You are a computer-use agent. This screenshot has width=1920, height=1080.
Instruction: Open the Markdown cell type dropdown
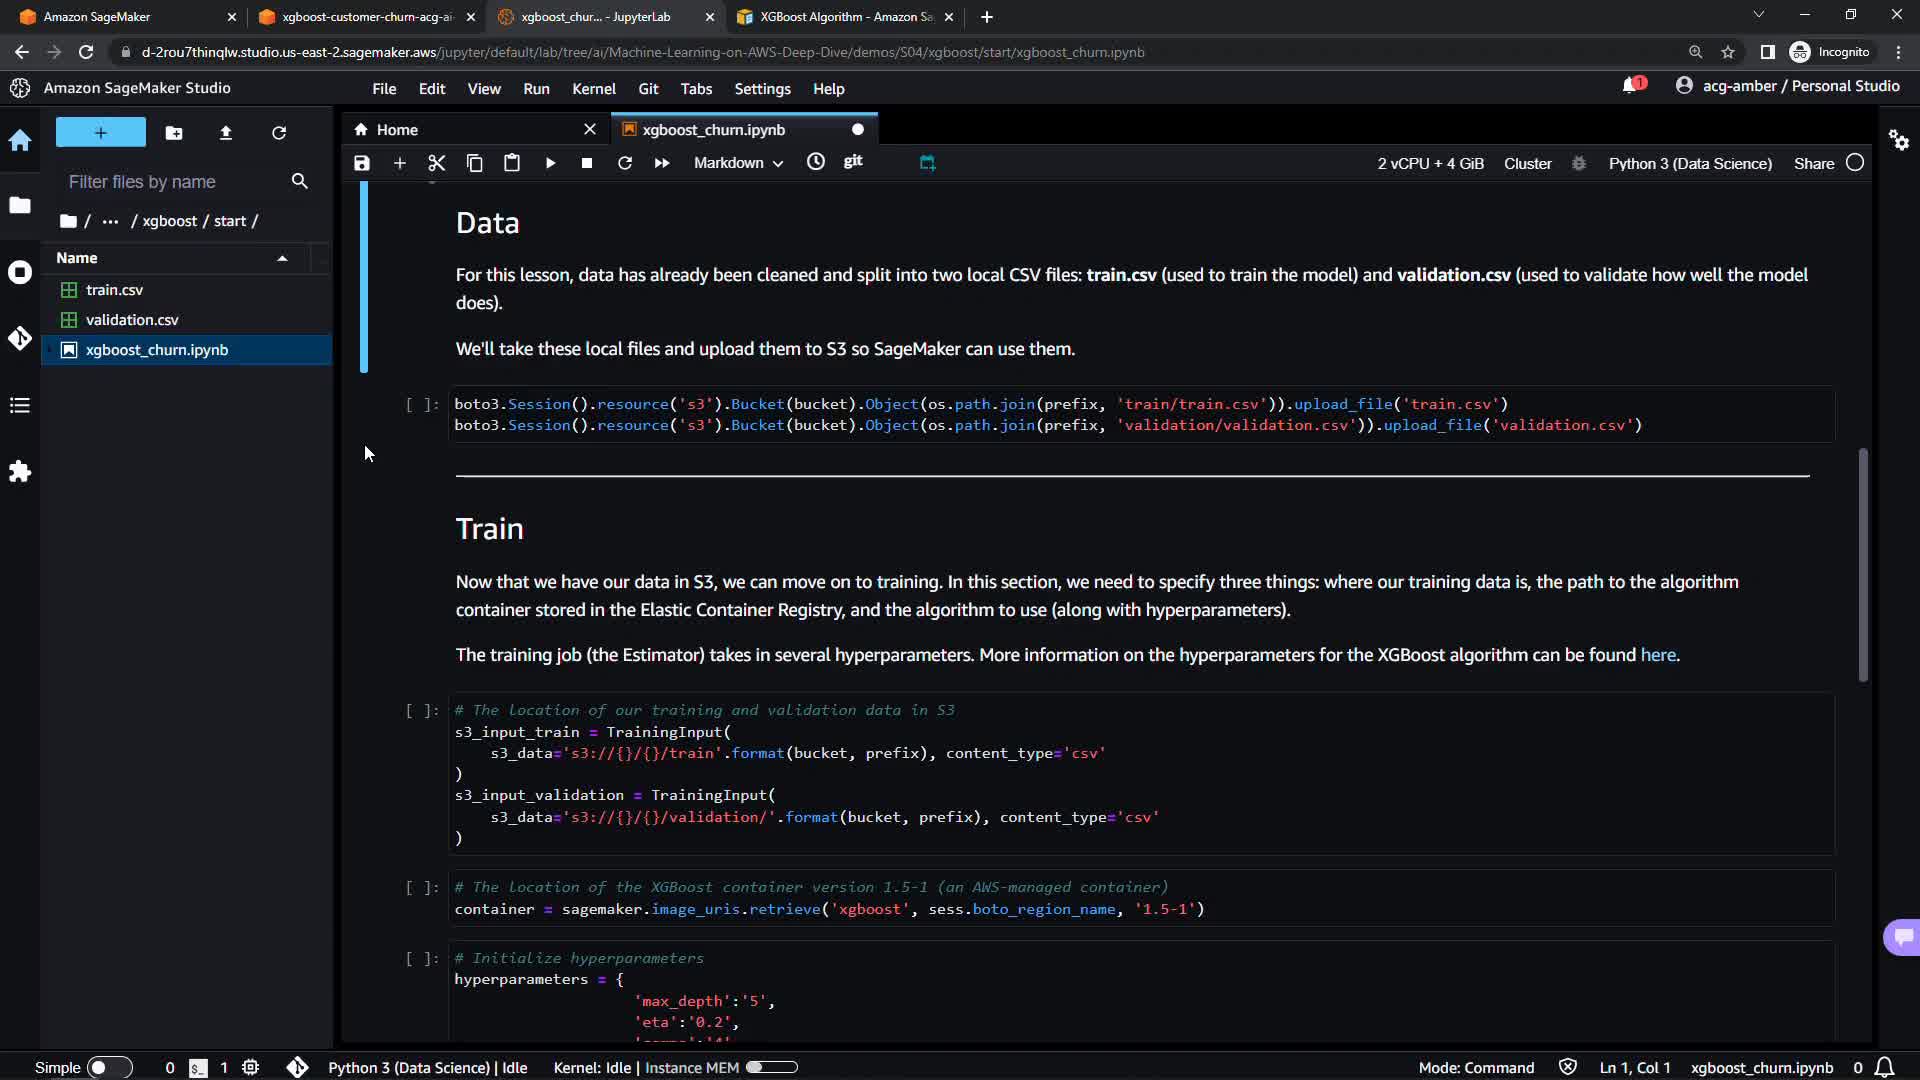click(738, 163)
